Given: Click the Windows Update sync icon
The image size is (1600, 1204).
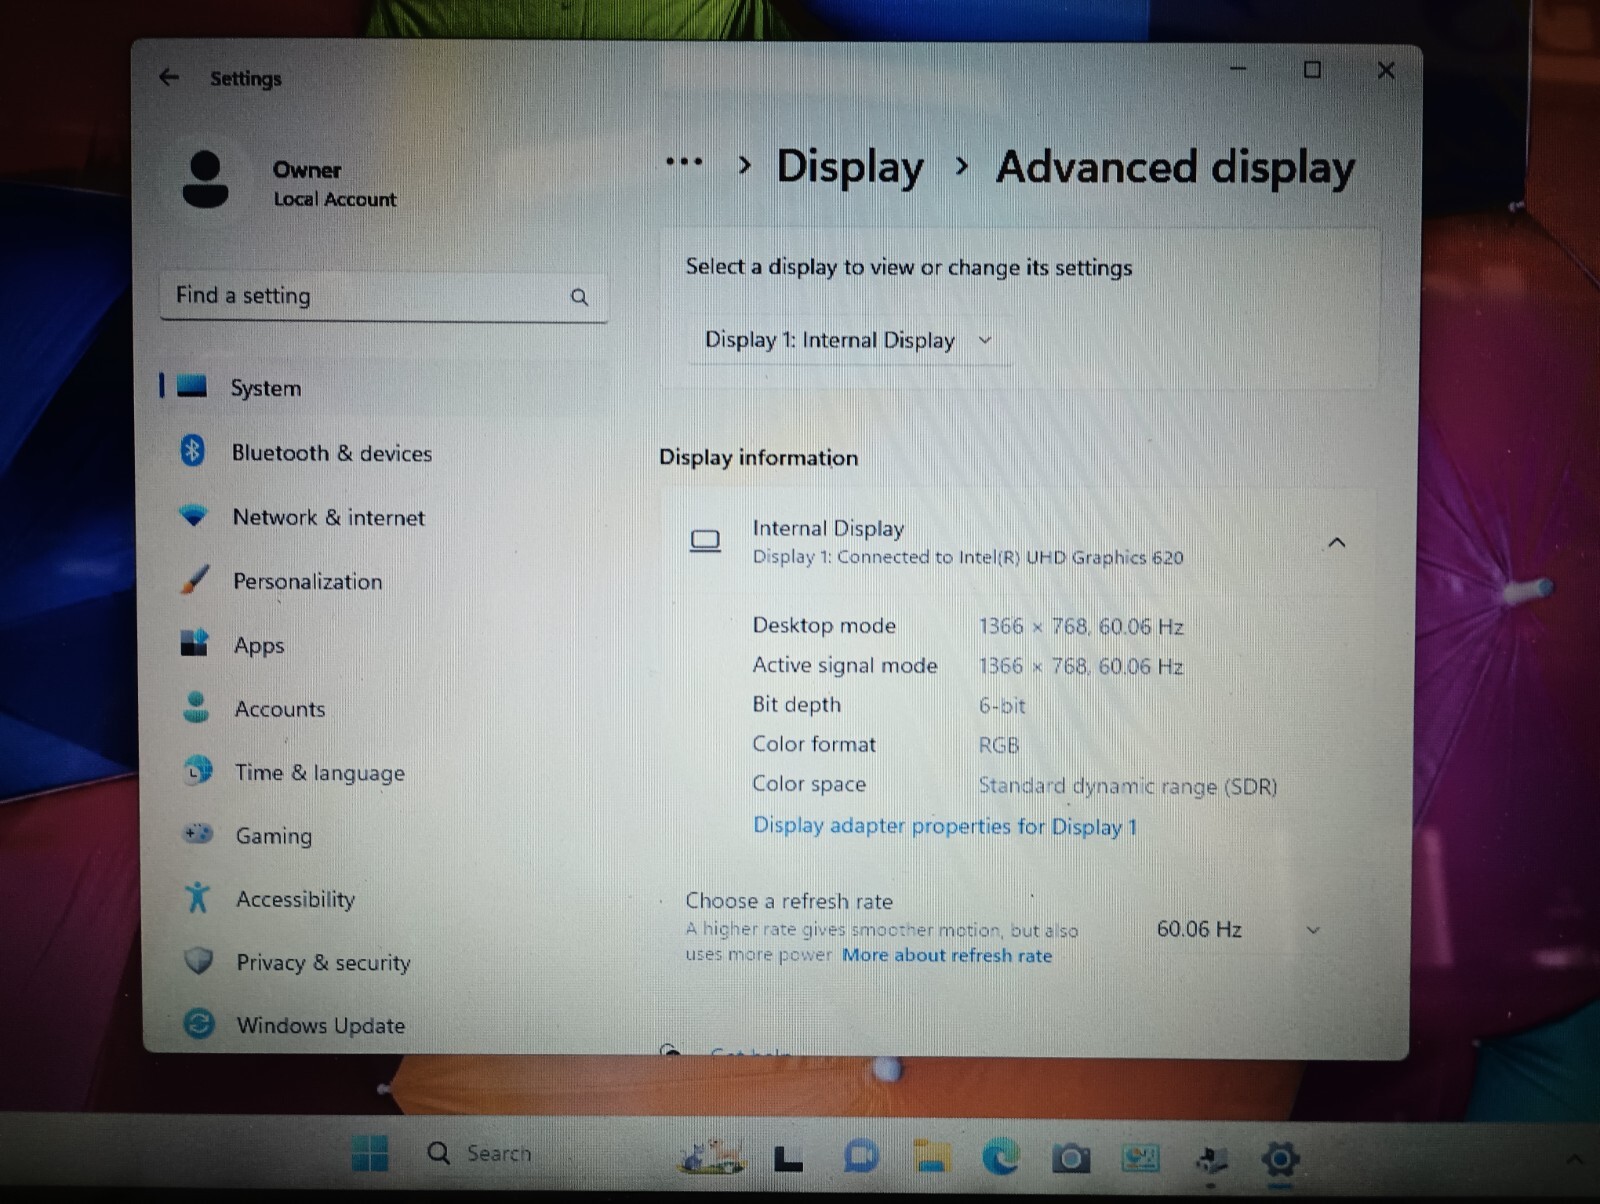Looking at the screenshot, I should (x=199, y=1024).
